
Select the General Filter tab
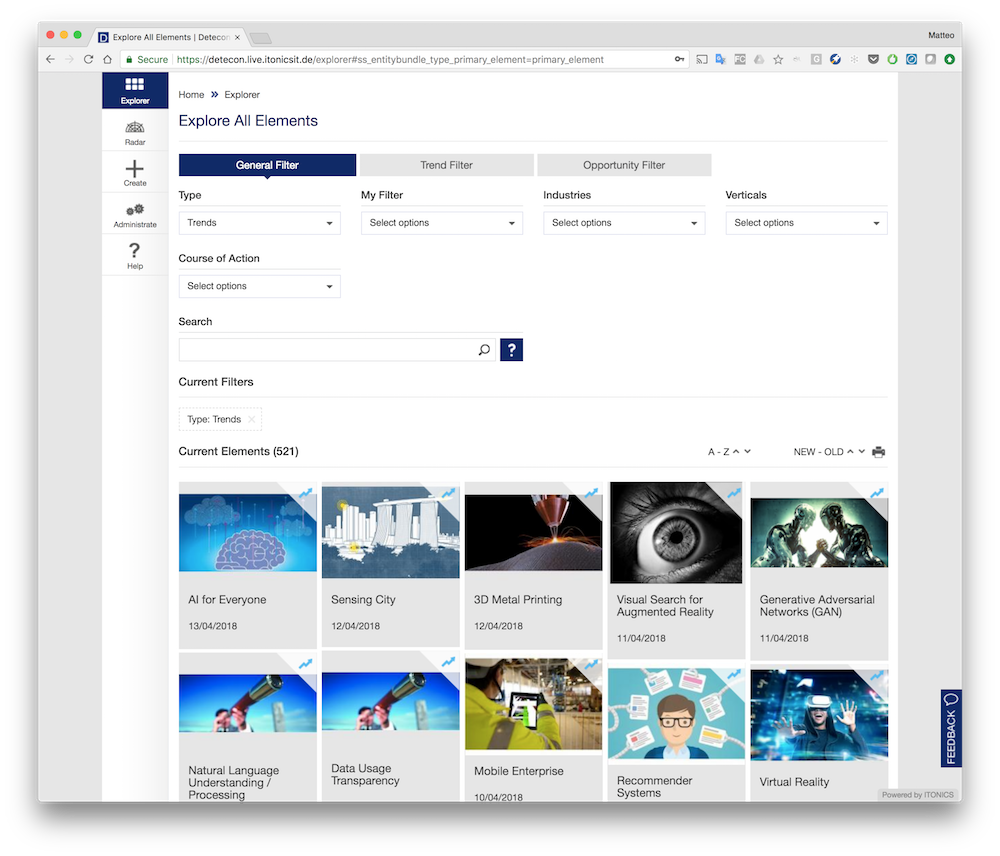pos(267,165)
